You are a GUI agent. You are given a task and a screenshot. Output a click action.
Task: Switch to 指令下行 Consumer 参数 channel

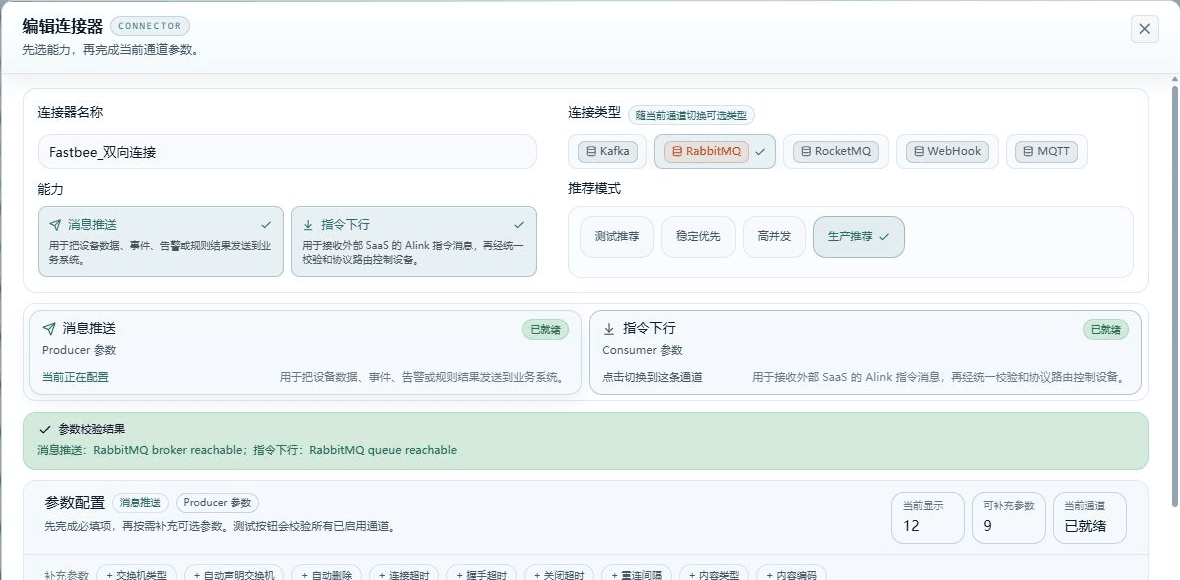[x=865, y=352]
